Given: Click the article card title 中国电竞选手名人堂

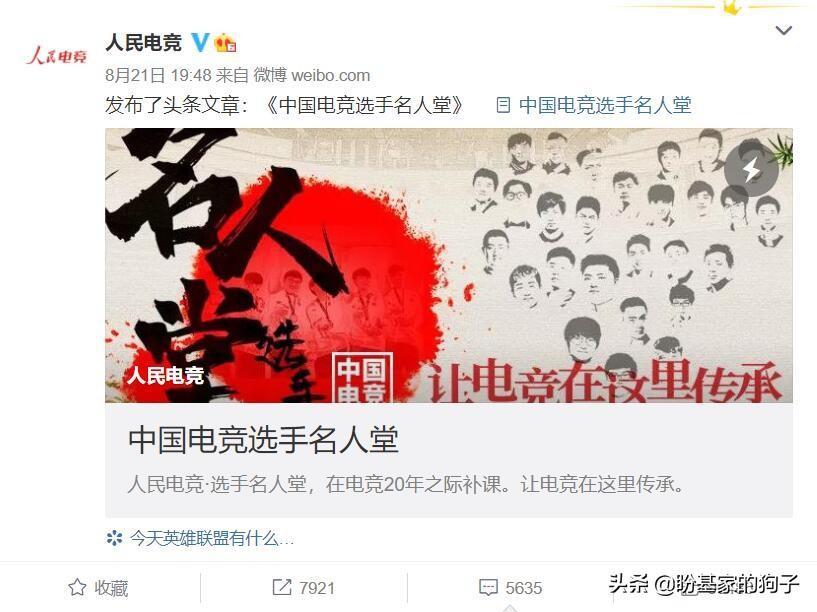Looking at the screenshot, I should pyautogui.click(x=263, y=440).
